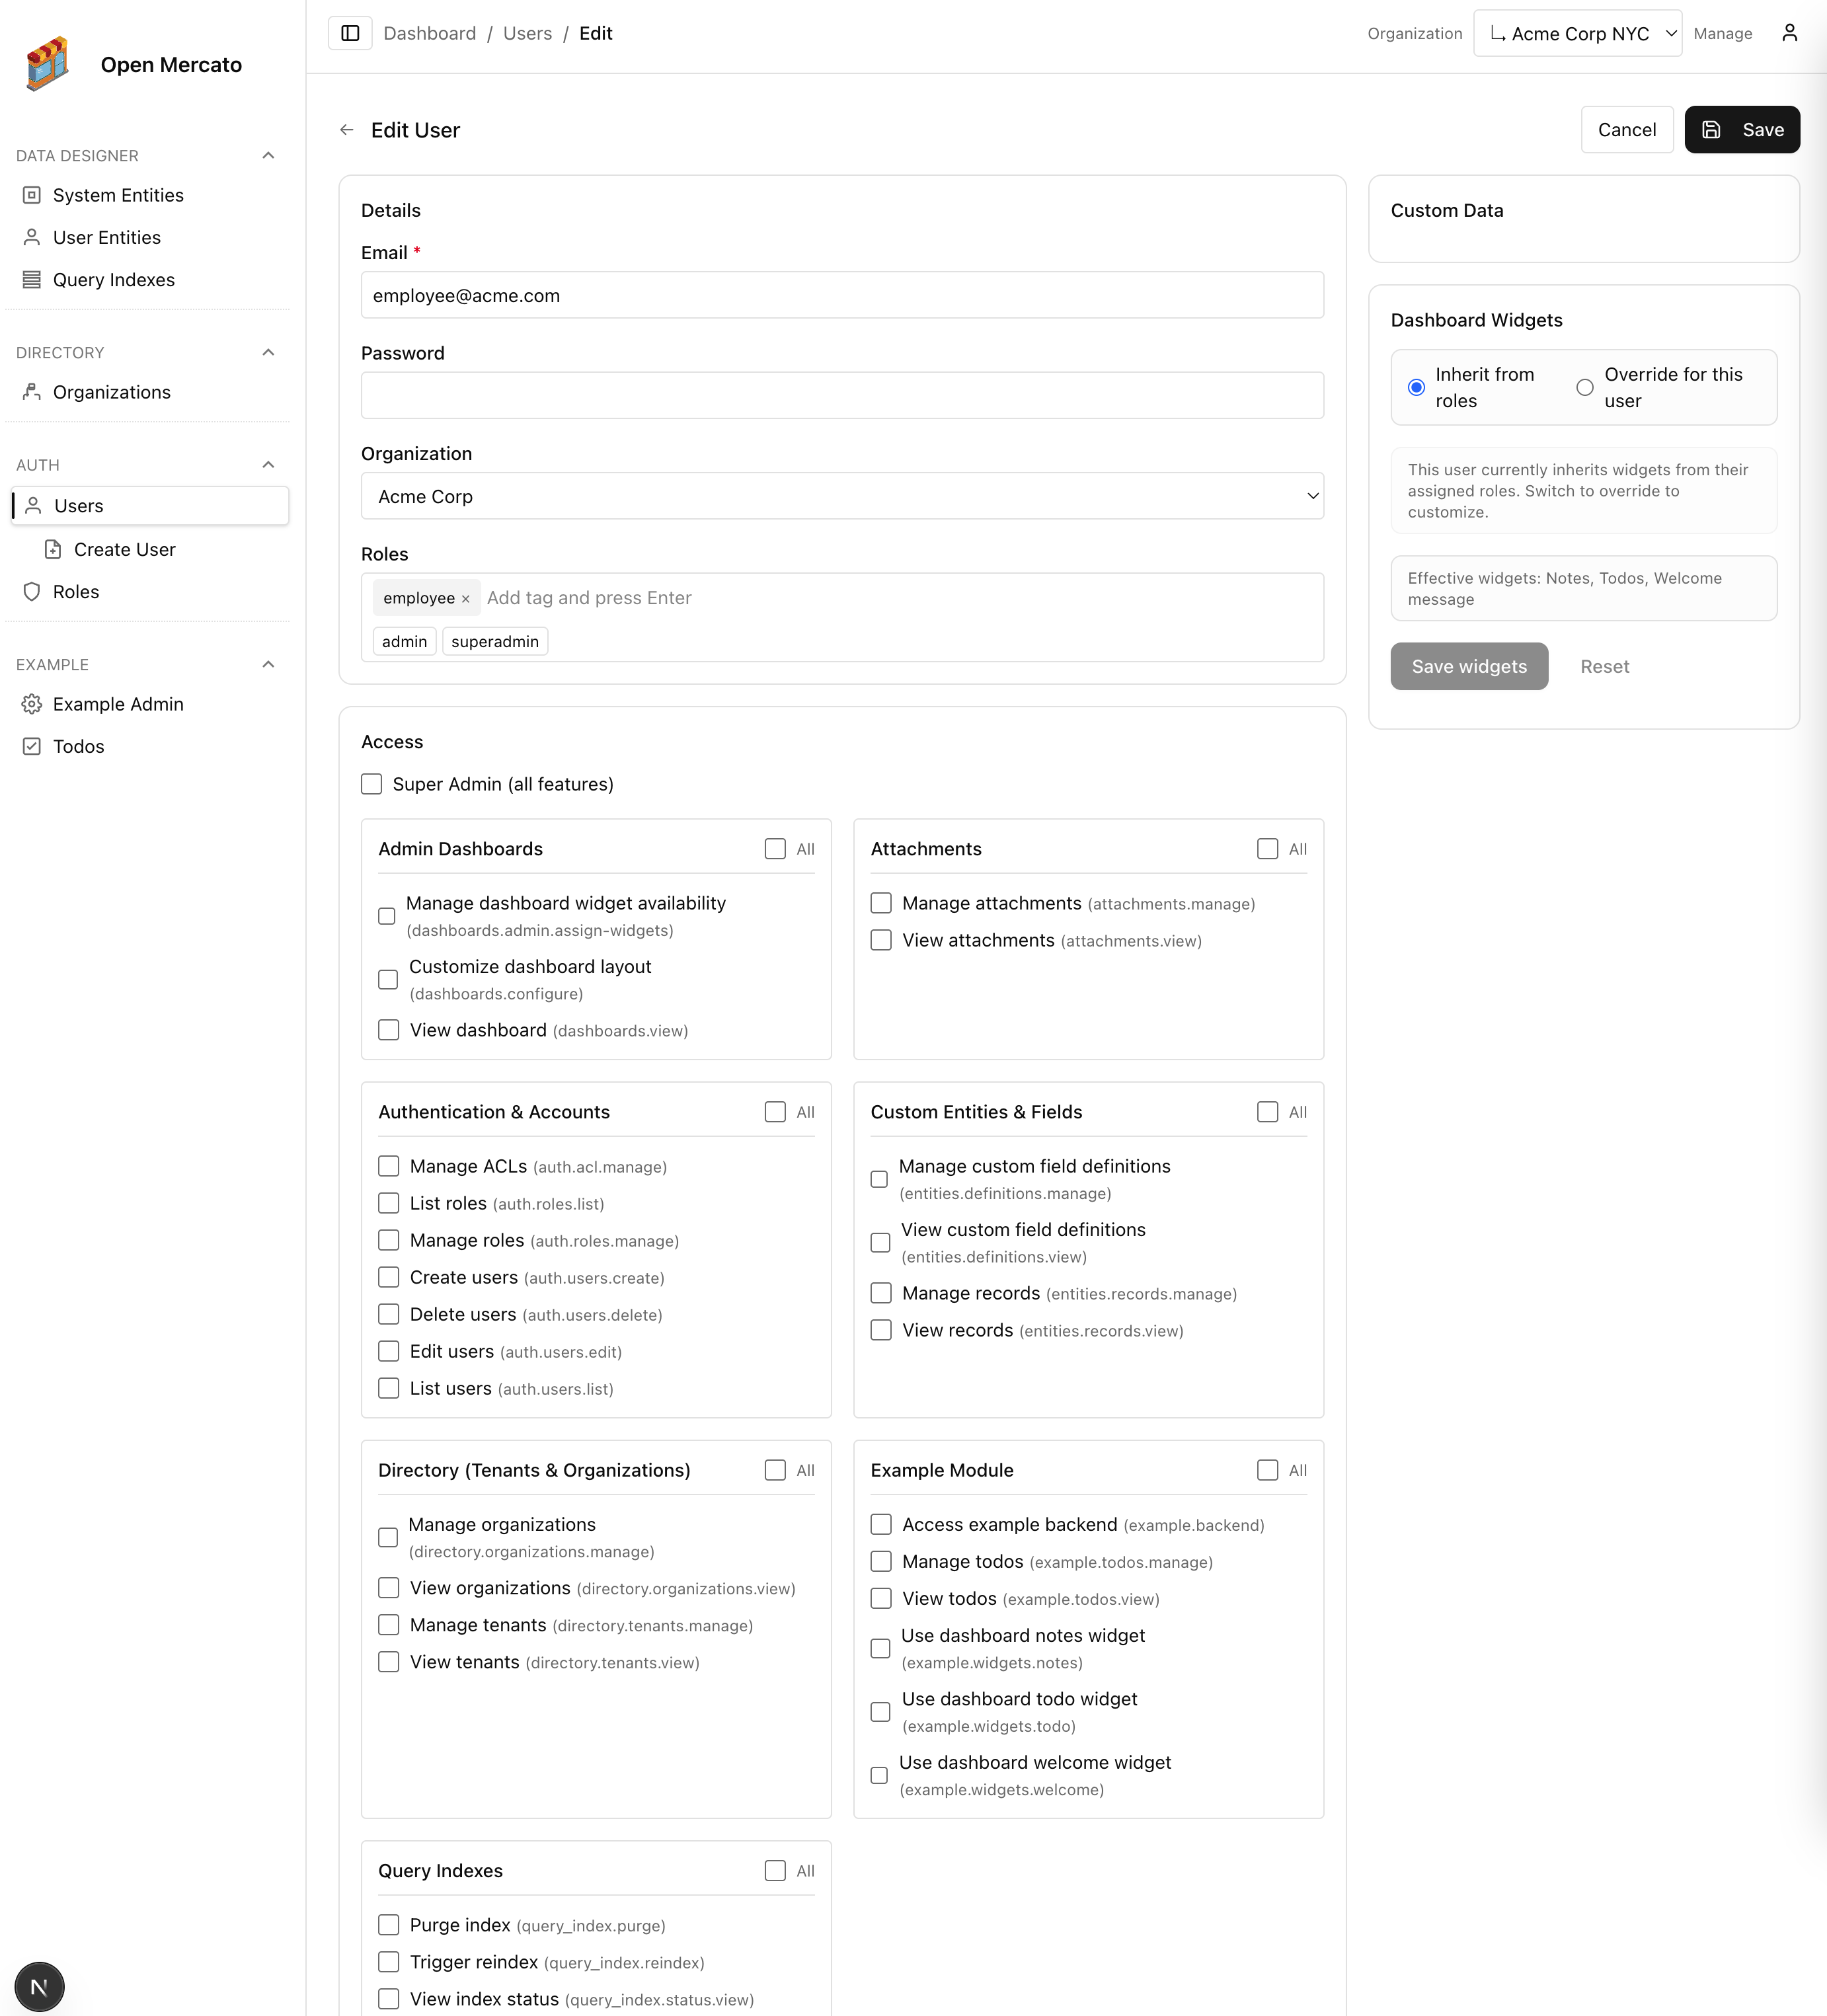Check View dashboard permission
The image size is (1827, 2016).
point(388,1029)
